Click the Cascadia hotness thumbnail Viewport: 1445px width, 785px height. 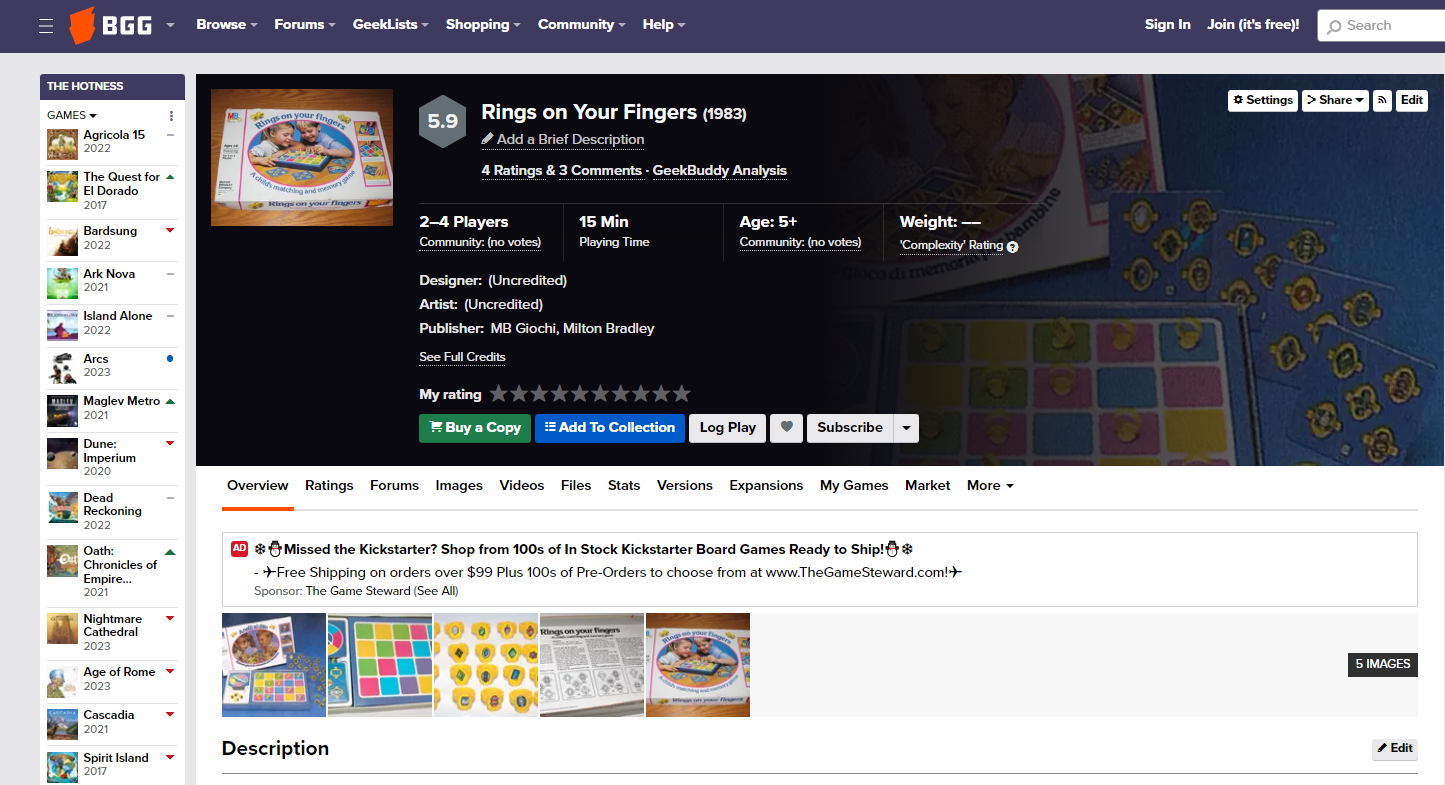coord(63,725)
